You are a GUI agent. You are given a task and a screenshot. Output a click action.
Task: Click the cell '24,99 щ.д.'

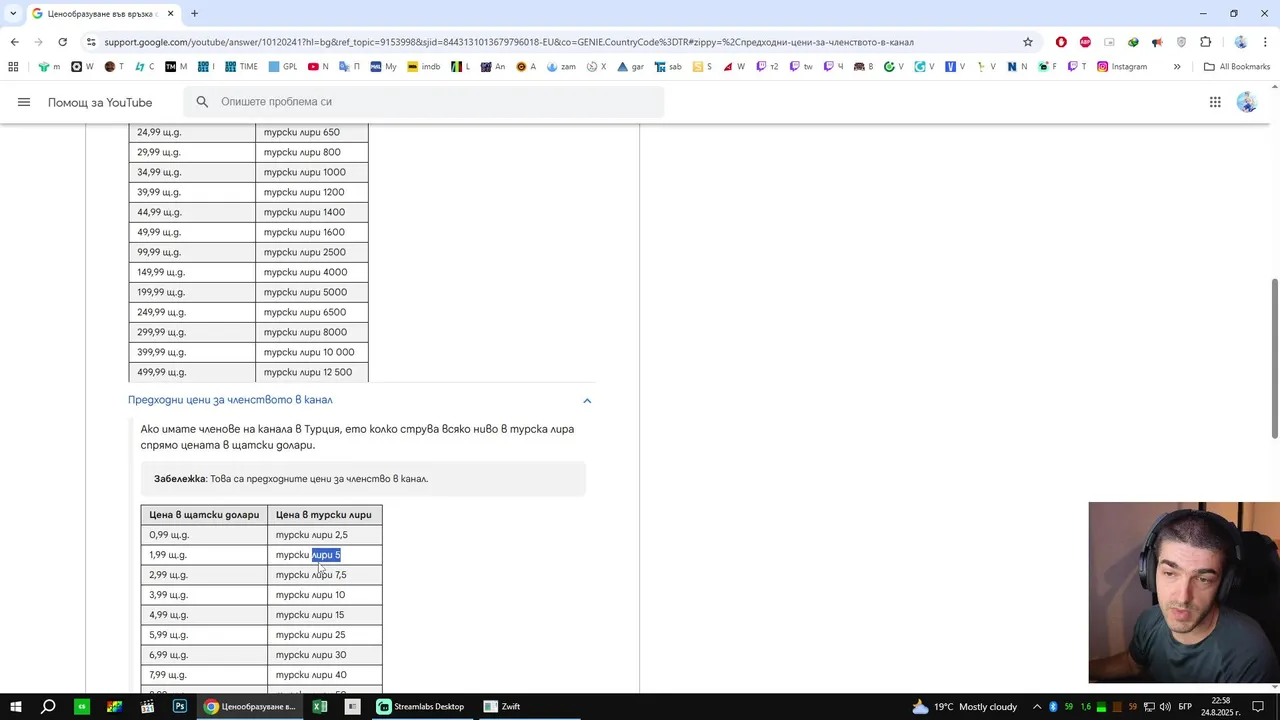coord(192,132)
